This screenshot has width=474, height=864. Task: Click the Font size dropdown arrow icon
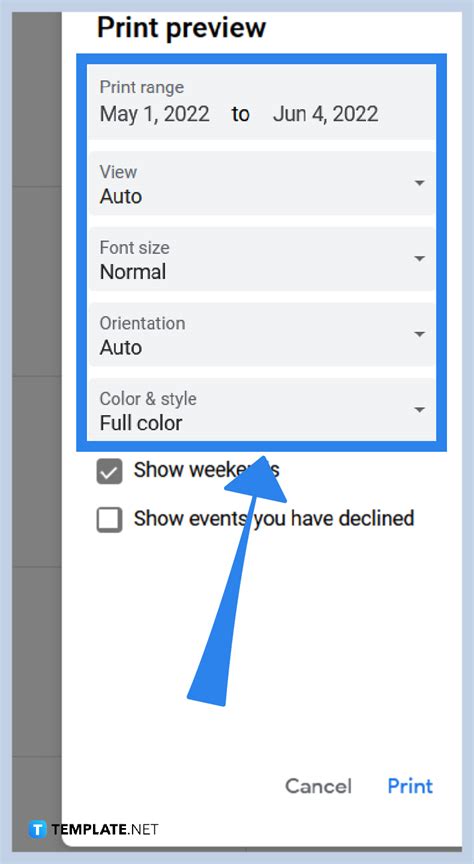[419, 258]
